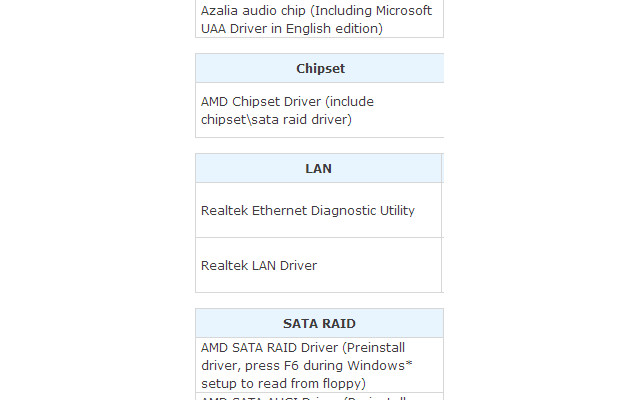Click 'setup to read from floppy' text
This screenshot has width=640, height=400.
[x=283, y=384]
